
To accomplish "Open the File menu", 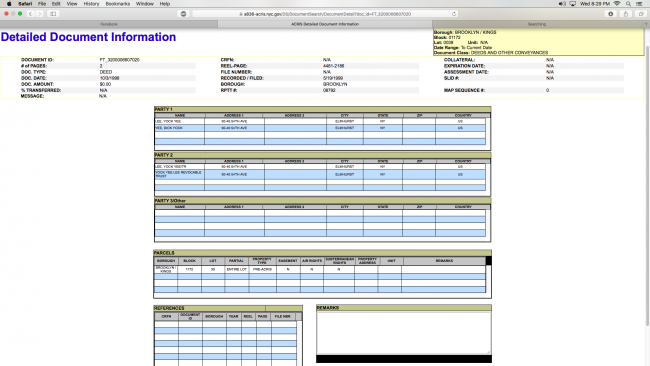I will tap(42, 4).
